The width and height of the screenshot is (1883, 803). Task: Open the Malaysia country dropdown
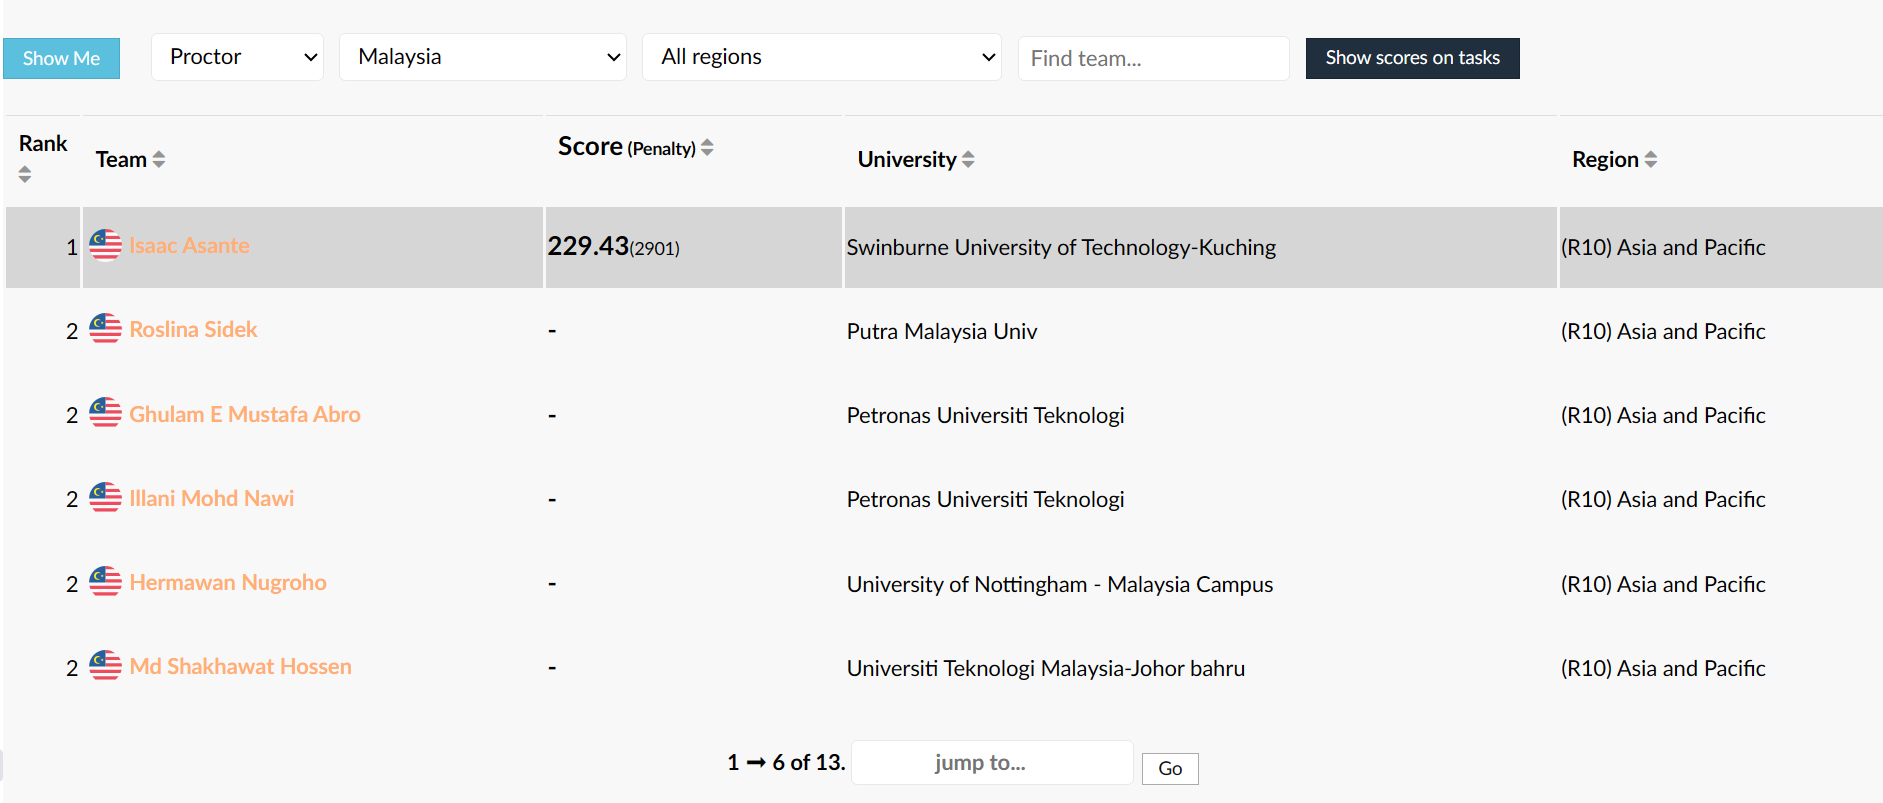(x=483, y=57)
